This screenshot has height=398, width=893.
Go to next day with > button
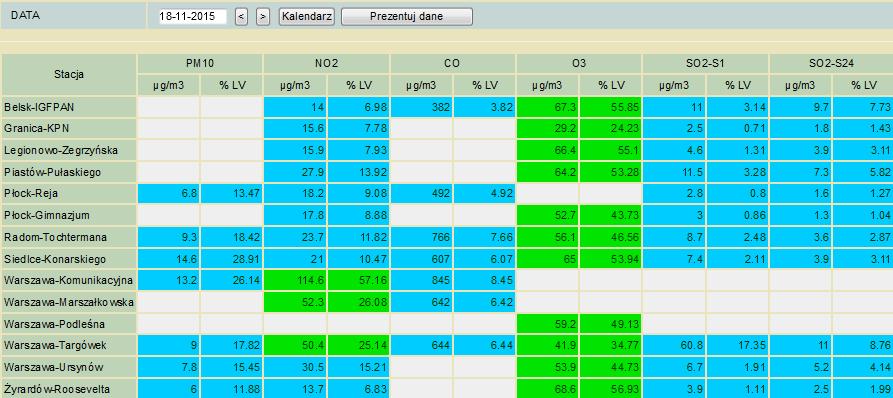point(263,17)
